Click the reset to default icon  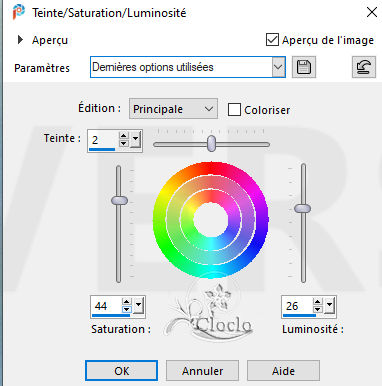pyautogui.click(x=364, y=67)
